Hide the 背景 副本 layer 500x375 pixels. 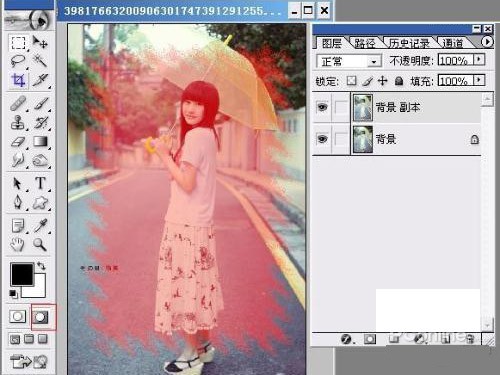click(x=322, y=107)
